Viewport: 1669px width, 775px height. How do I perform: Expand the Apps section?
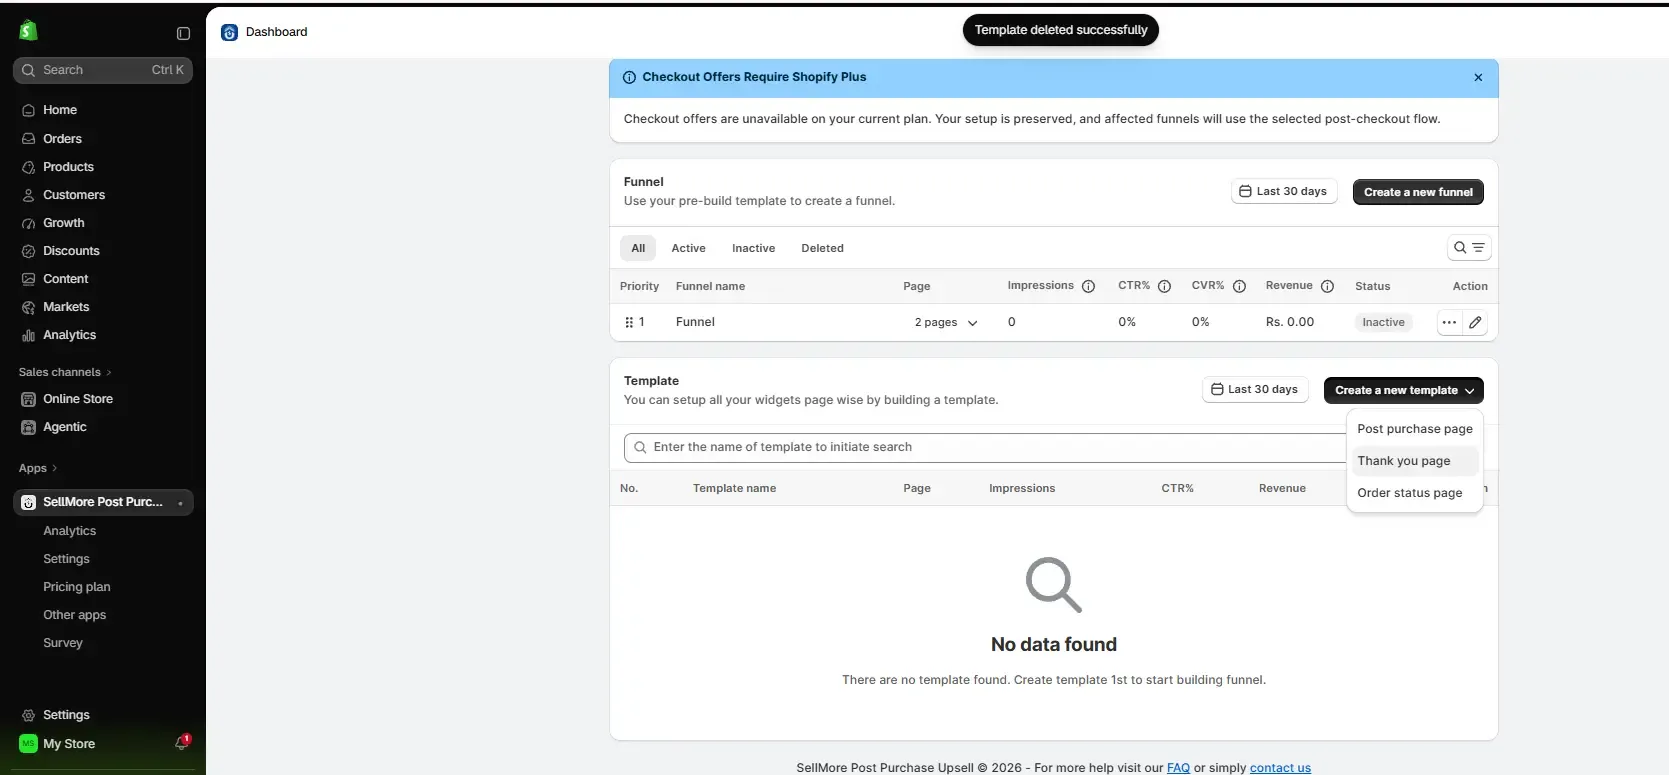coord(38,468)
